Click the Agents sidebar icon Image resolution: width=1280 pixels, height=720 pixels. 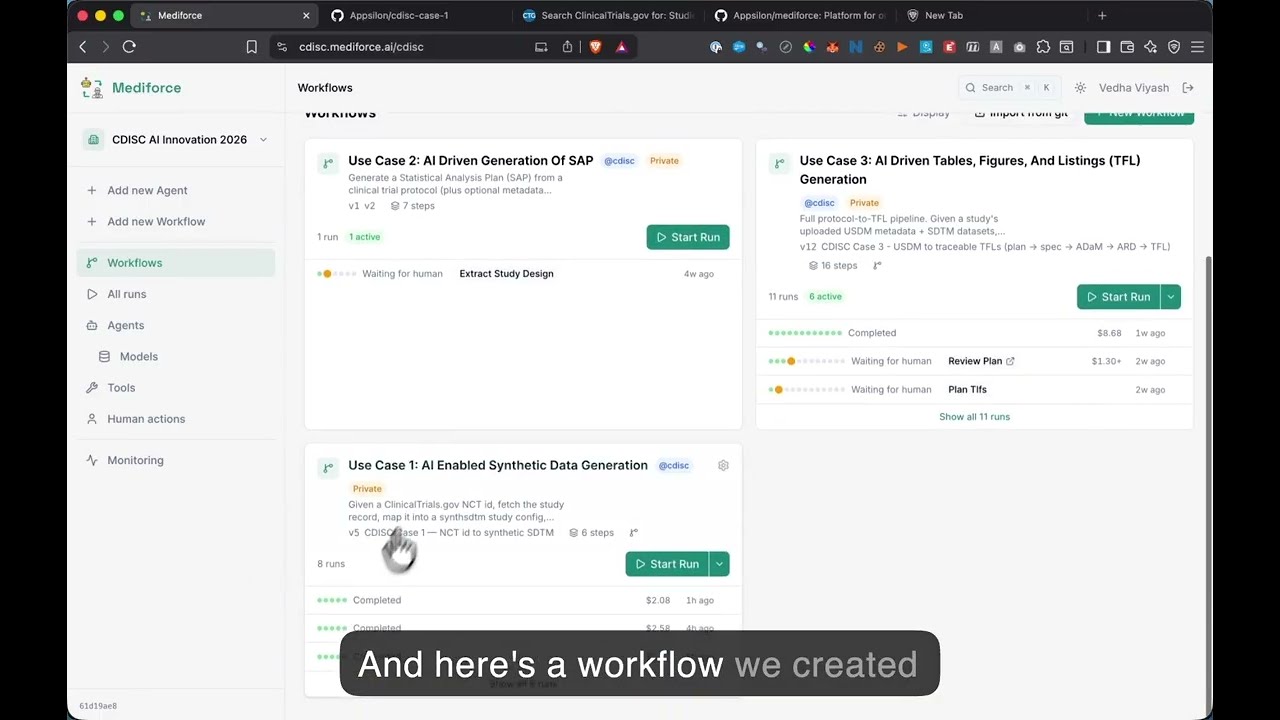tap(92, 325)
